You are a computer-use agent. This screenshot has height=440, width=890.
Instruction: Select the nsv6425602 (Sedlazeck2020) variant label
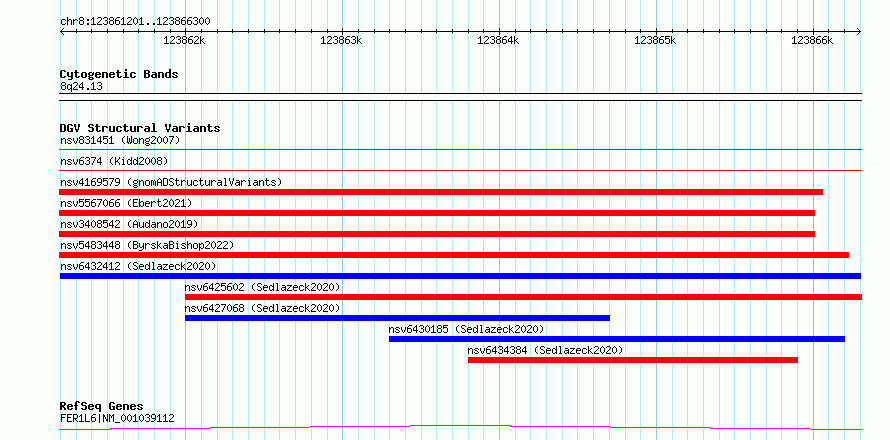pos(262,287)
